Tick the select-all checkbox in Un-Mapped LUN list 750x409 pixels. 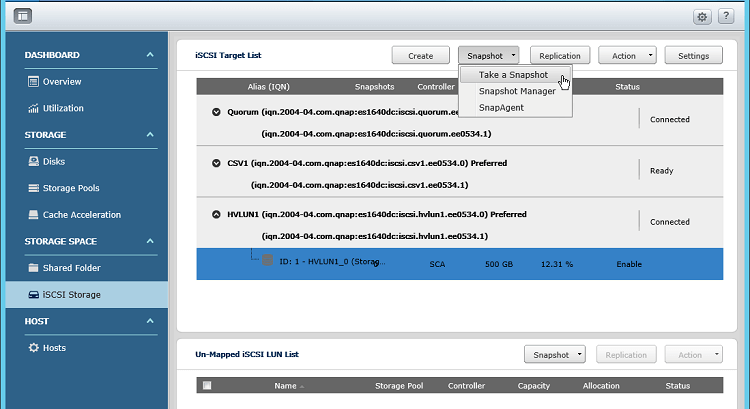pyautogui.click(x=207, y=385)
